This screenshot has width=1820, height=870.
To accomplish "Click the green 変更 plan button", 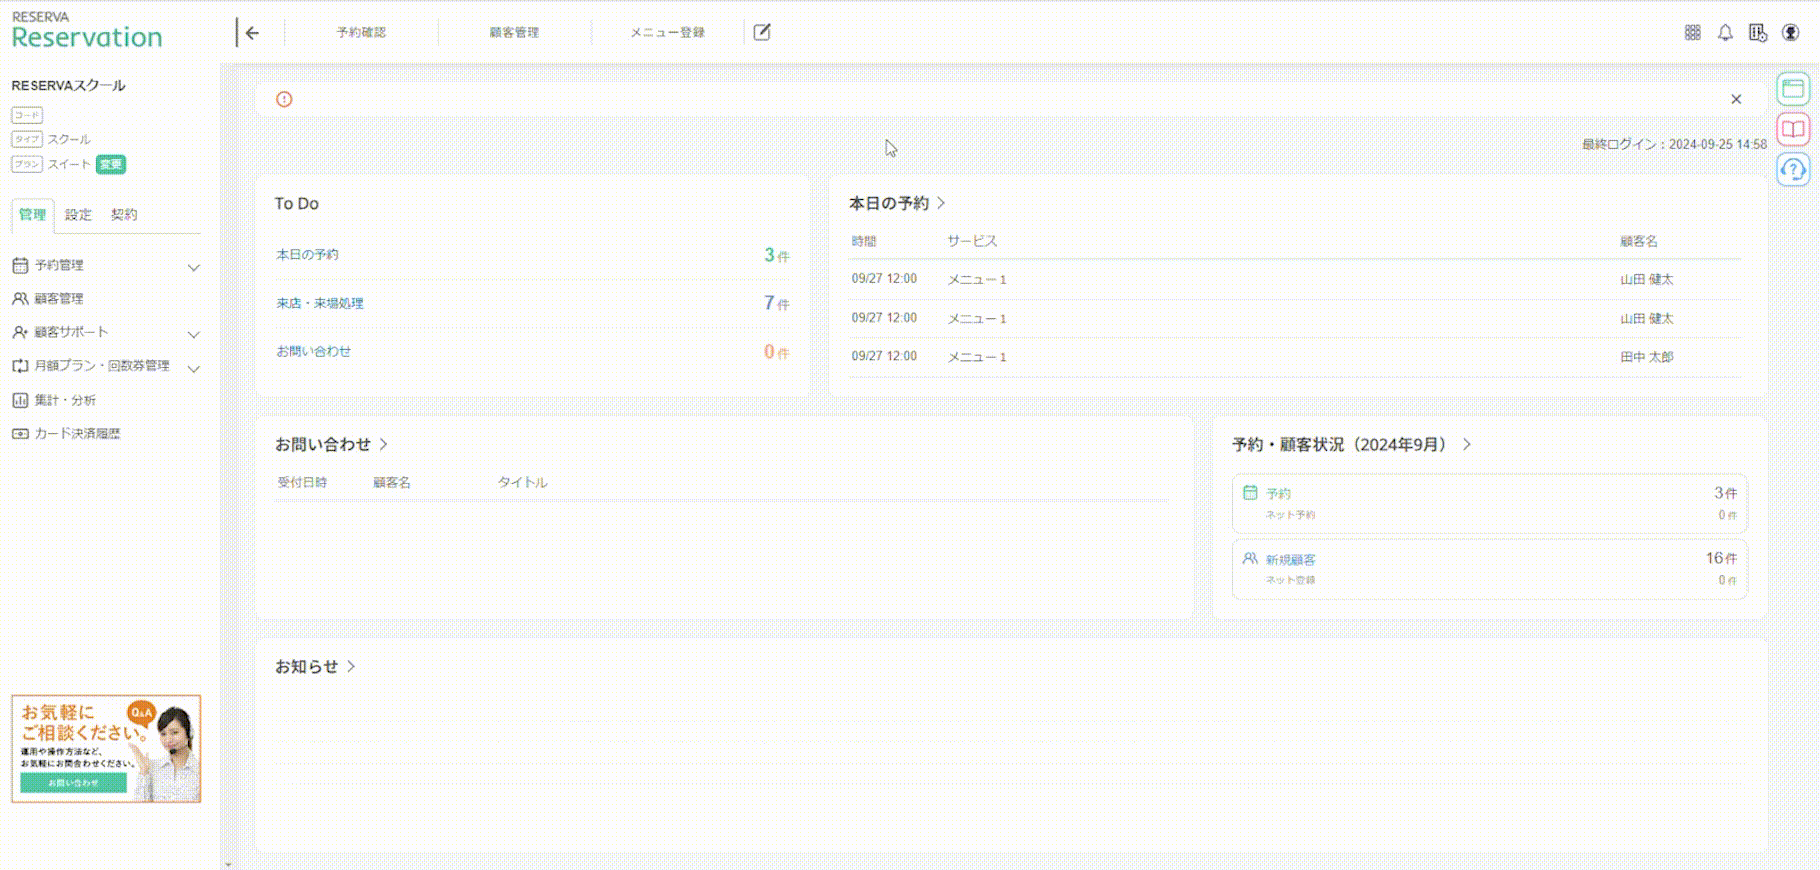I will [x=111, y=164].
